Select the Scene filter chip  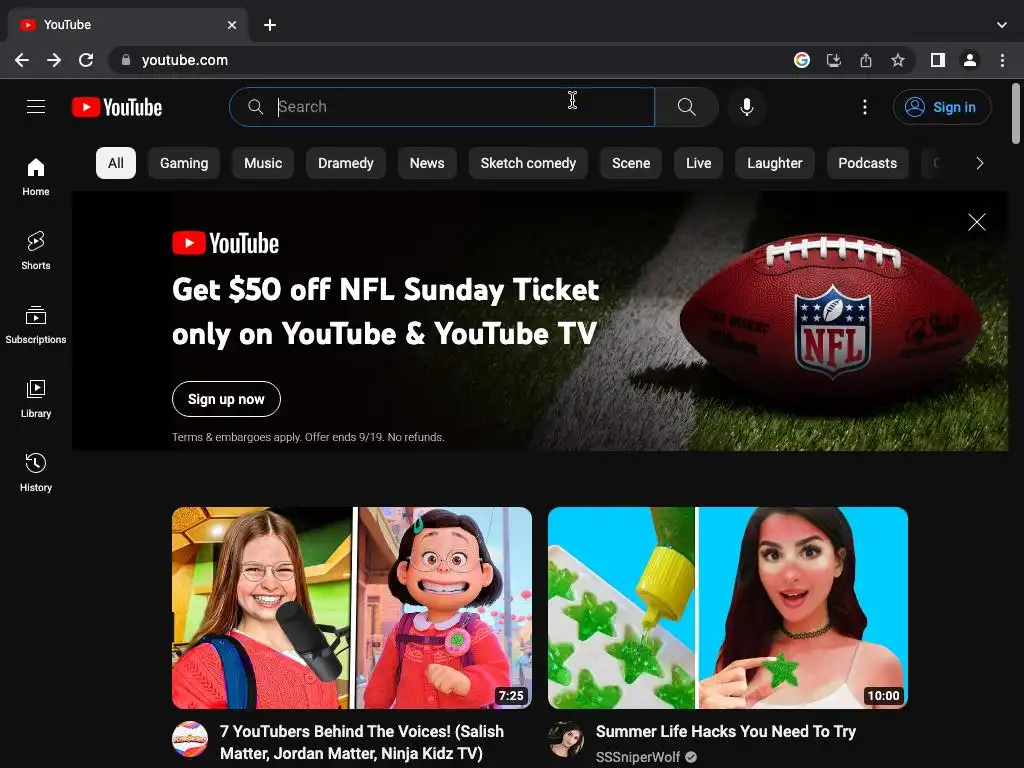631,163
